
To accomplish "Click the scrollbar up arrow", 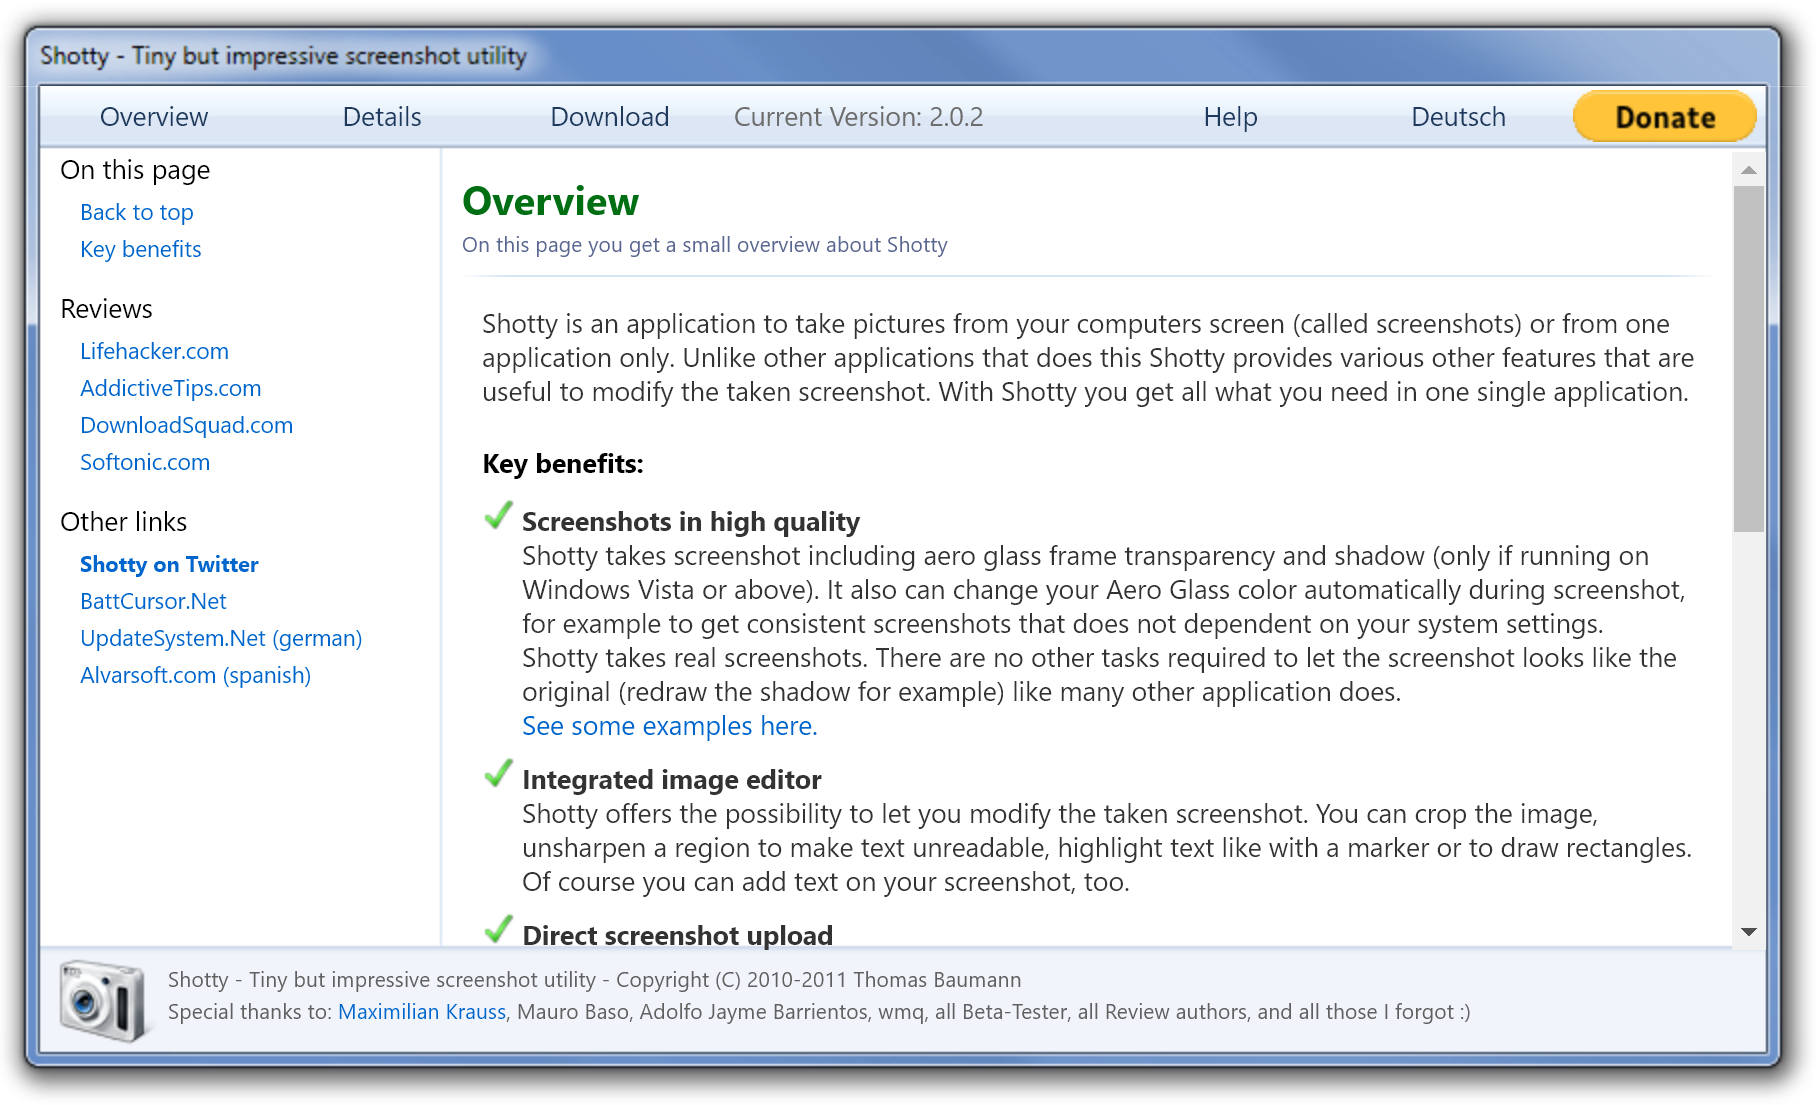I will pos(1749,170).
